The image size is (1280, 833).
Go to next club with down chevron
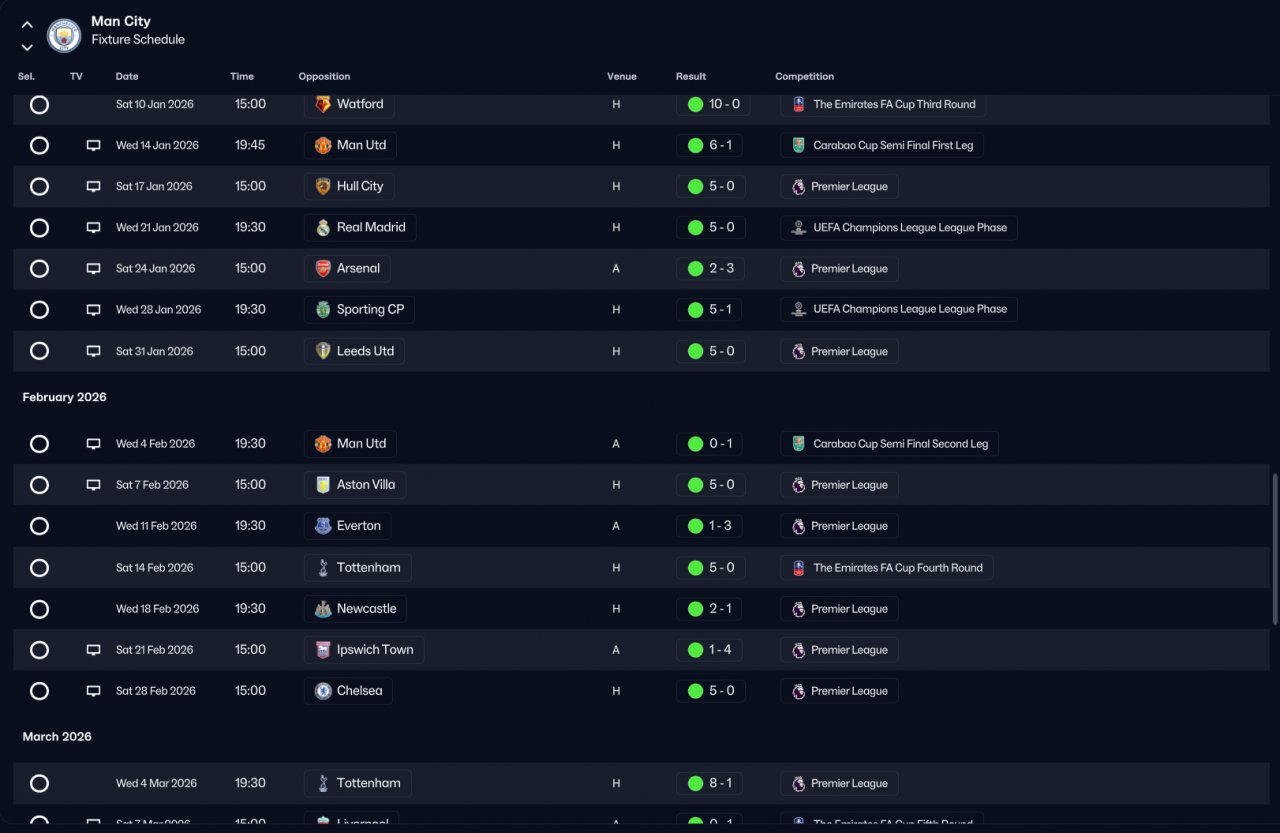pos(27,47)
